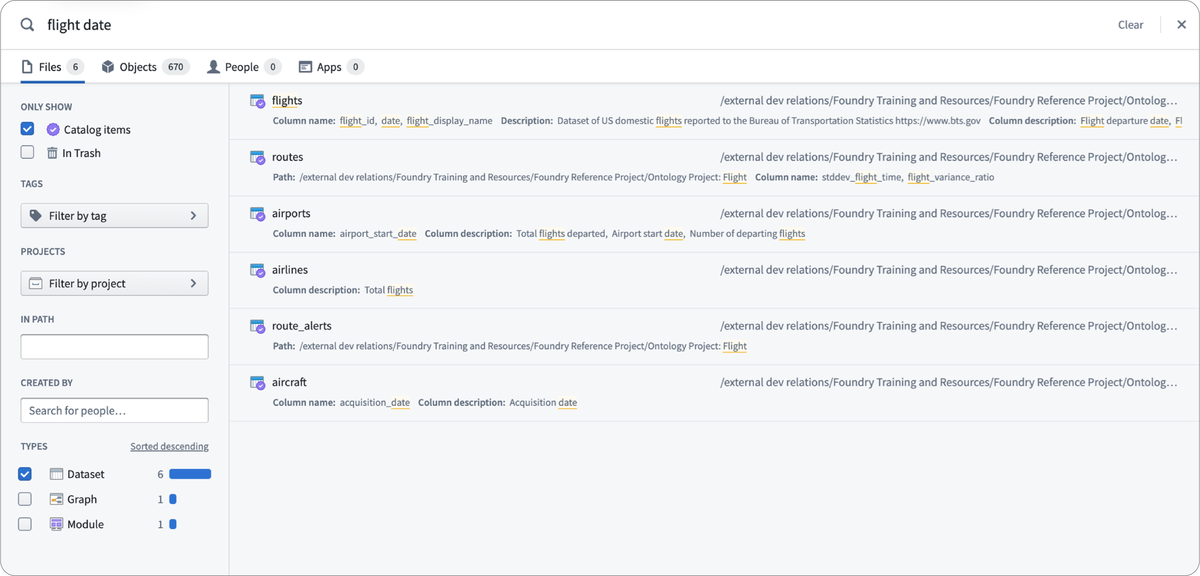1200x576 pixels.
Task: Click the search magnifier icon
Action: pos(25,23)
